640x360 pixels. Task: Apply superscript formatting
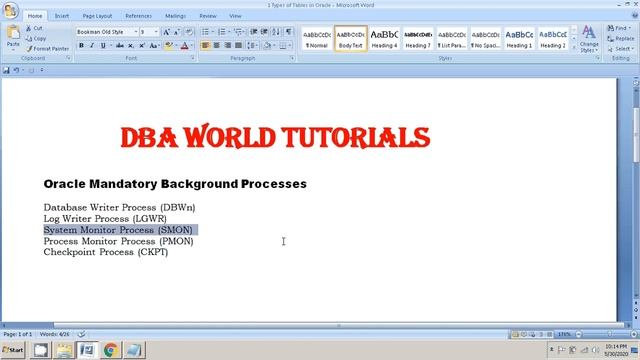[142, 45]
